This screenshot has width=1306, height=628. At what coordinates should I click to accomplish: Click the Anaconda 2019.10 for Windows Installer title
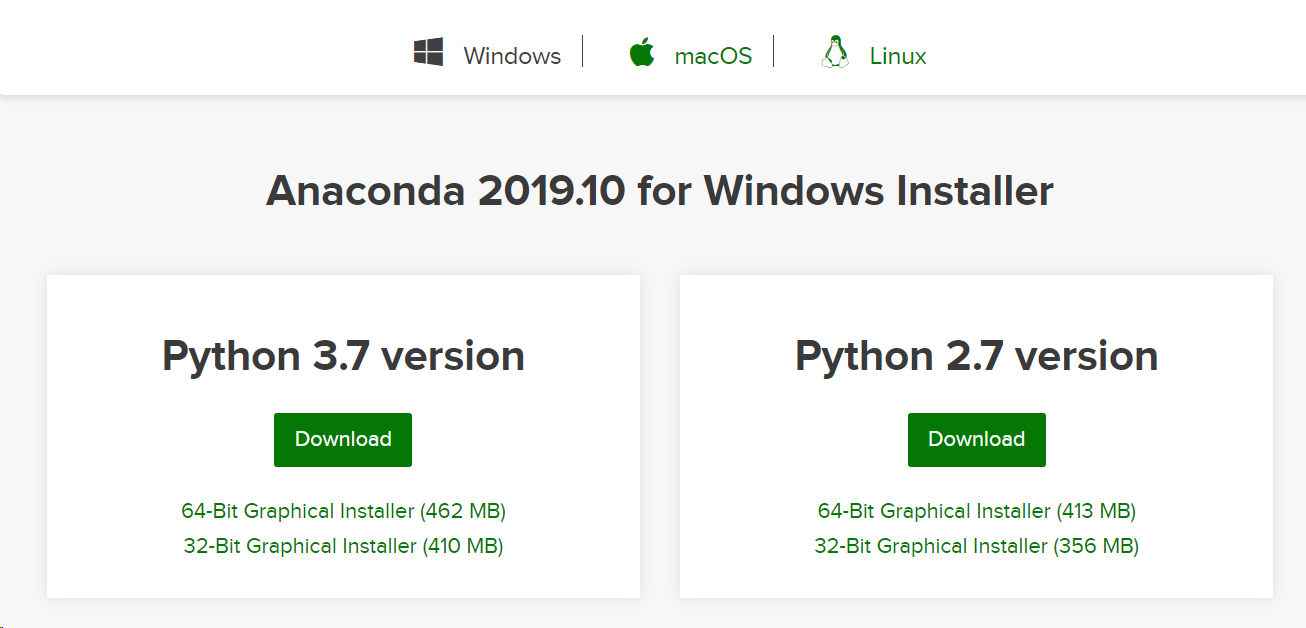[x=659, y=190]
